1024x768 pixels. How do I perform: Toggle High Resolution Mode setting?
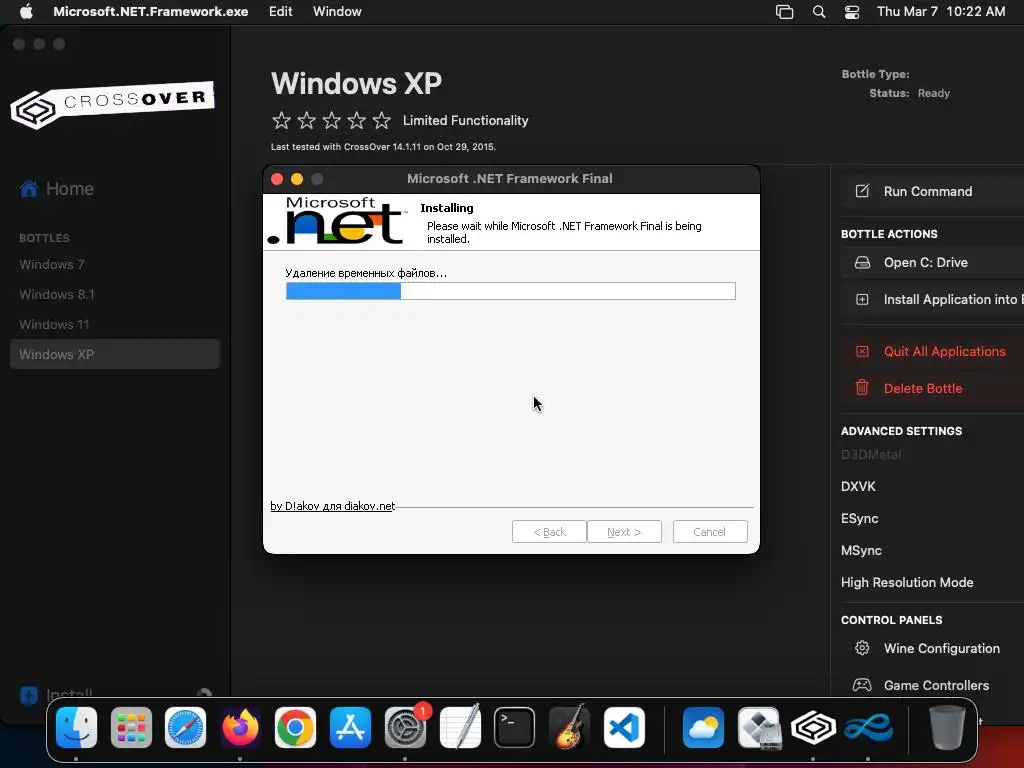[x=907, y=583]
